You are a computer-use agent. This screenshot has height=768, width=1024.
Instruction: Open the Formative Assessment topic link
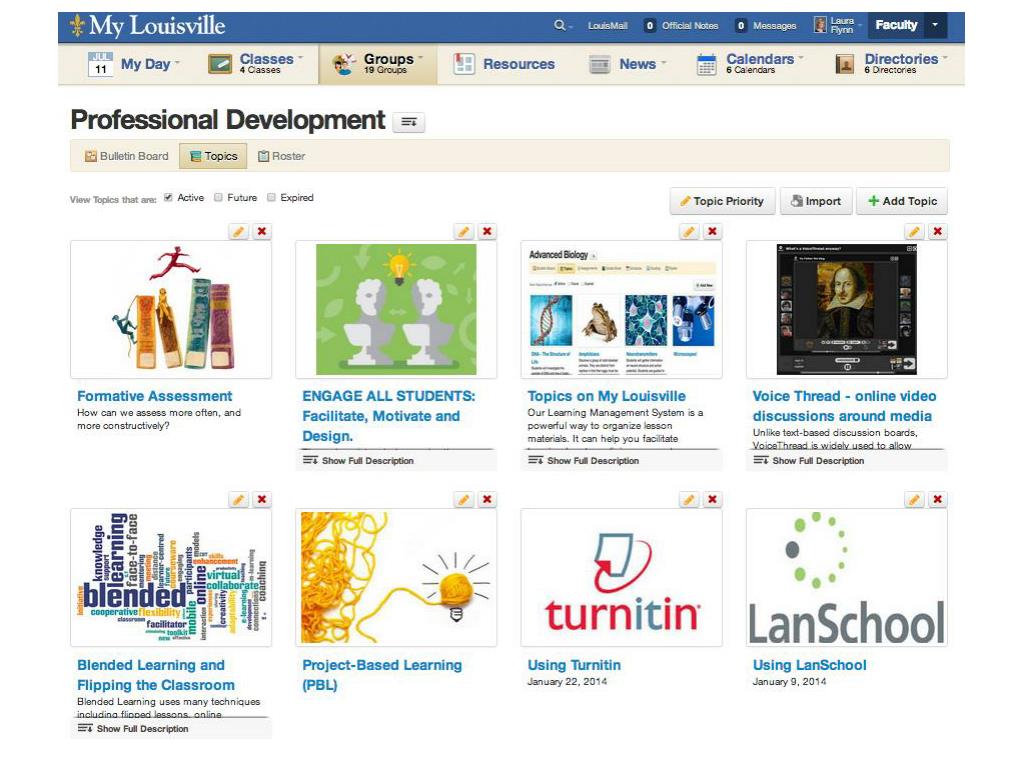click(x=154, y=396)
